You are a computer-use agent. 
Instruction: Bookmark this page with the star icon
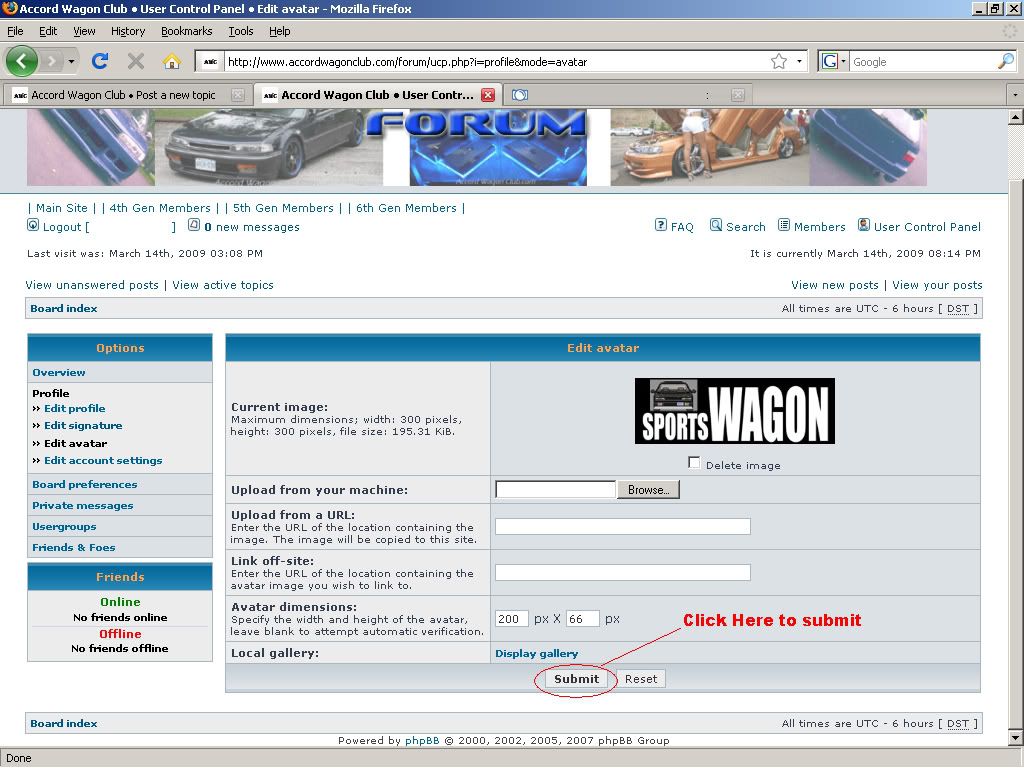[x=778, y=61]
